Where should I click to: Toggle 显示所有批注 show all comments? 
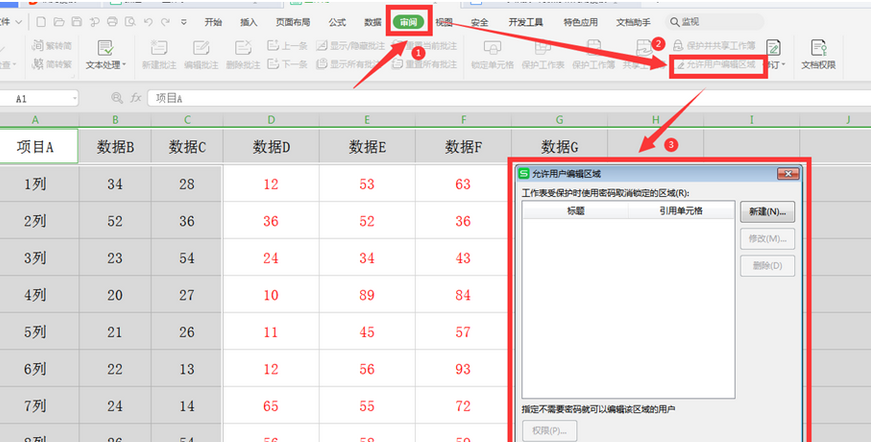click(x=348, y=64)
